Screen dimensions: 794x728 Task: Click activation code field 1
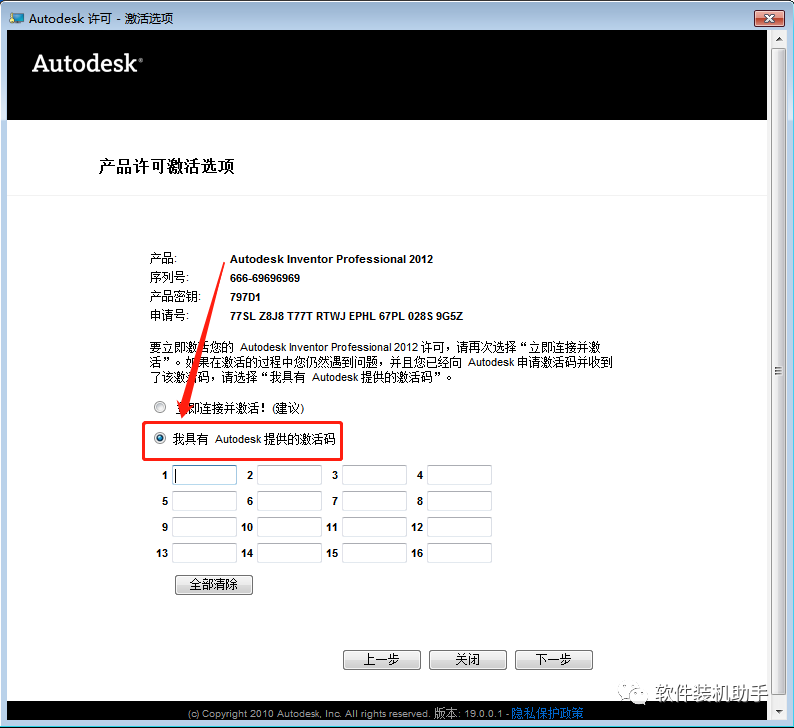click(x=205, y=475)
